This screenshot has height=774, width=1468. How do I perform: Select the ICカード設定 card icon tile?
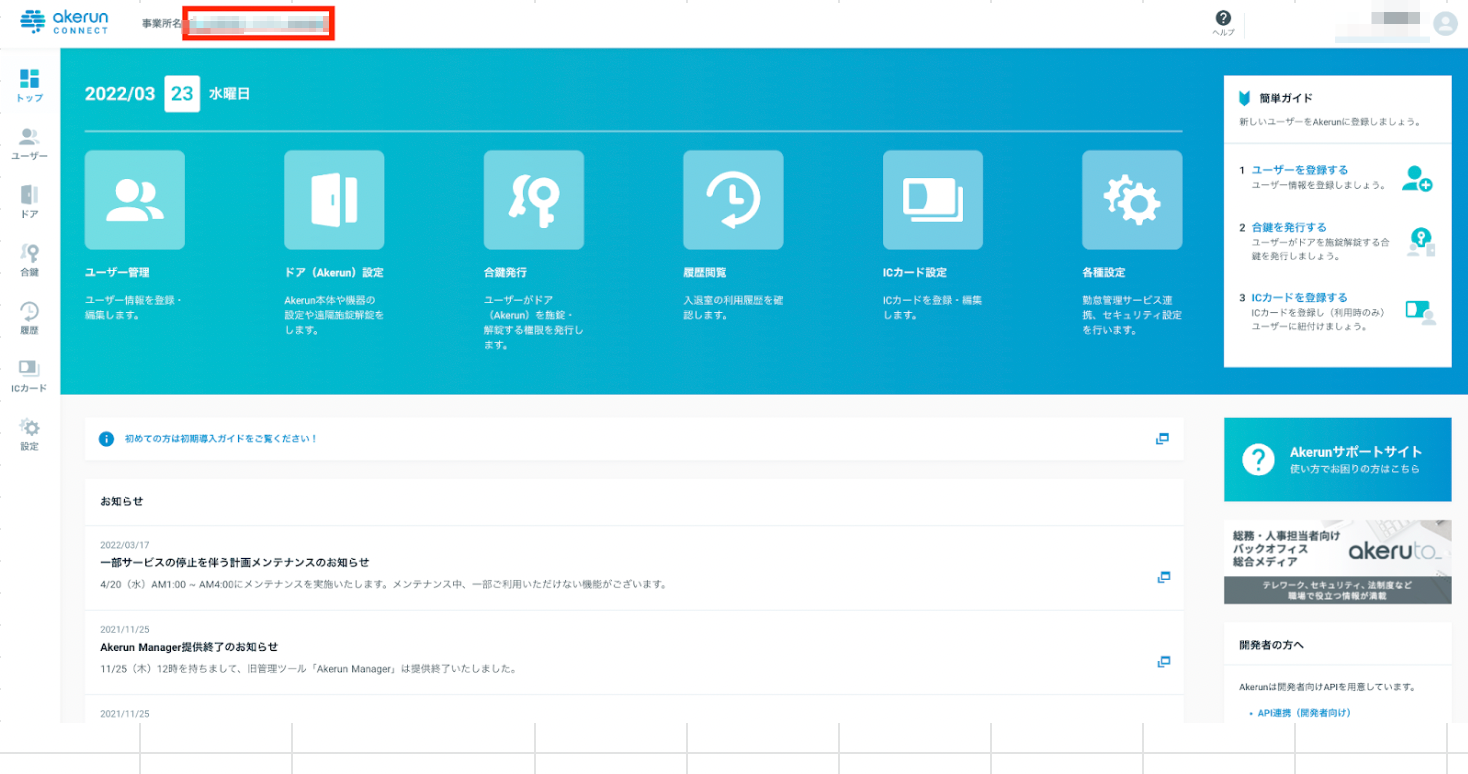[x=932, y=200]
